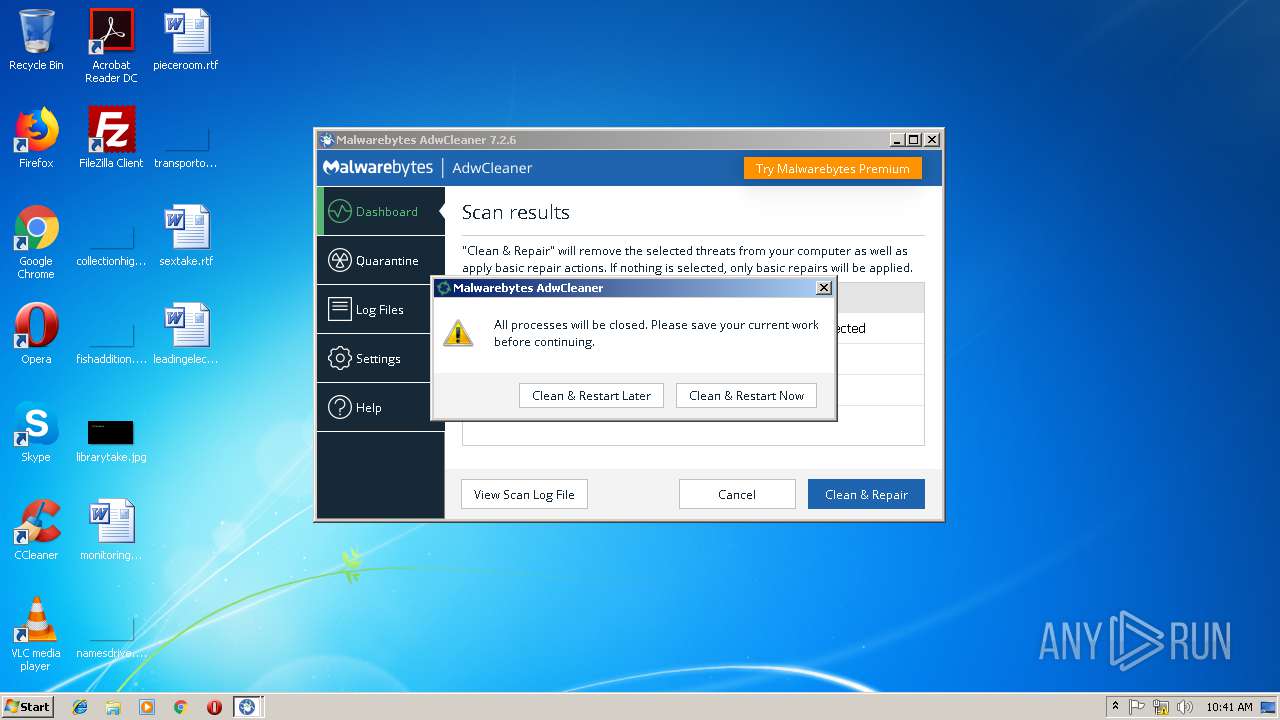Screen dimensions: 1280x720
Task: Click Action Center flag tray icon
Action: coord(1137,707)
